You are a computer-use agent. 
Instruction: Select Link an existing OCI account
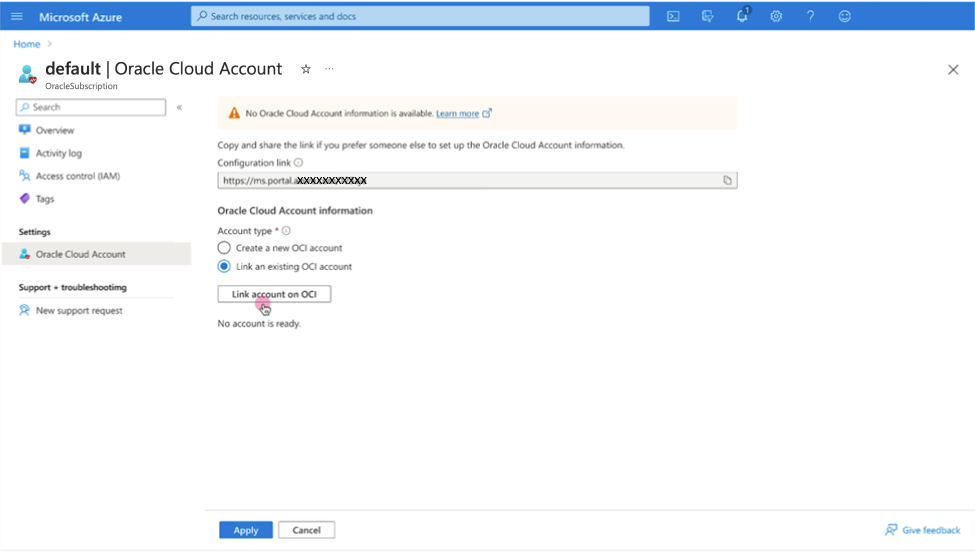(x=224, y=267)
